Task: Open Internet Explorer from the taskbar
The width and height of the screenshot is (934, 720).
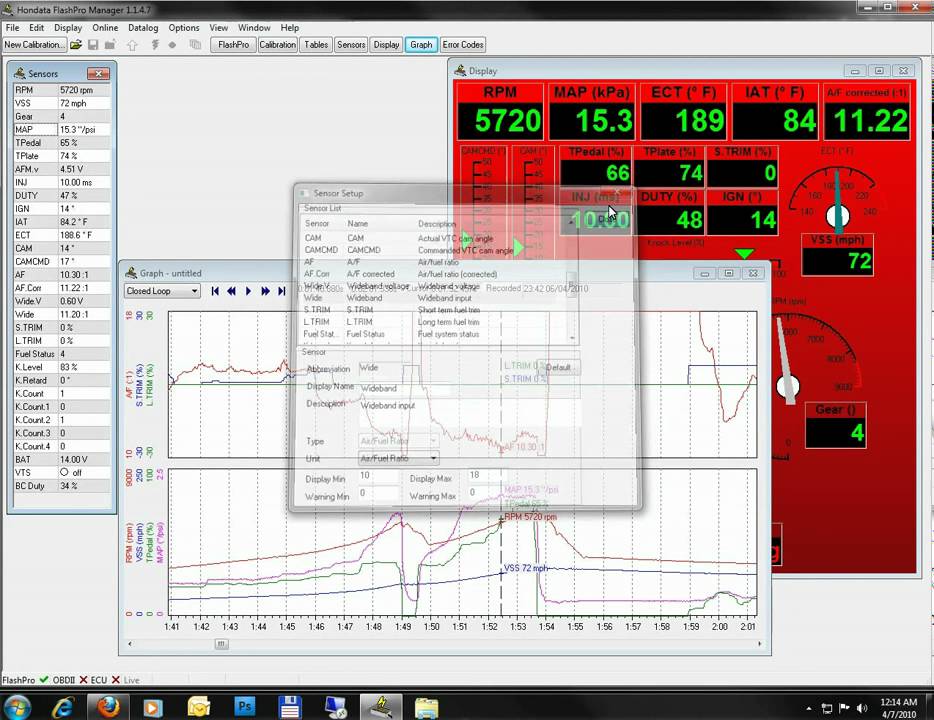Action: pos(63,707)
